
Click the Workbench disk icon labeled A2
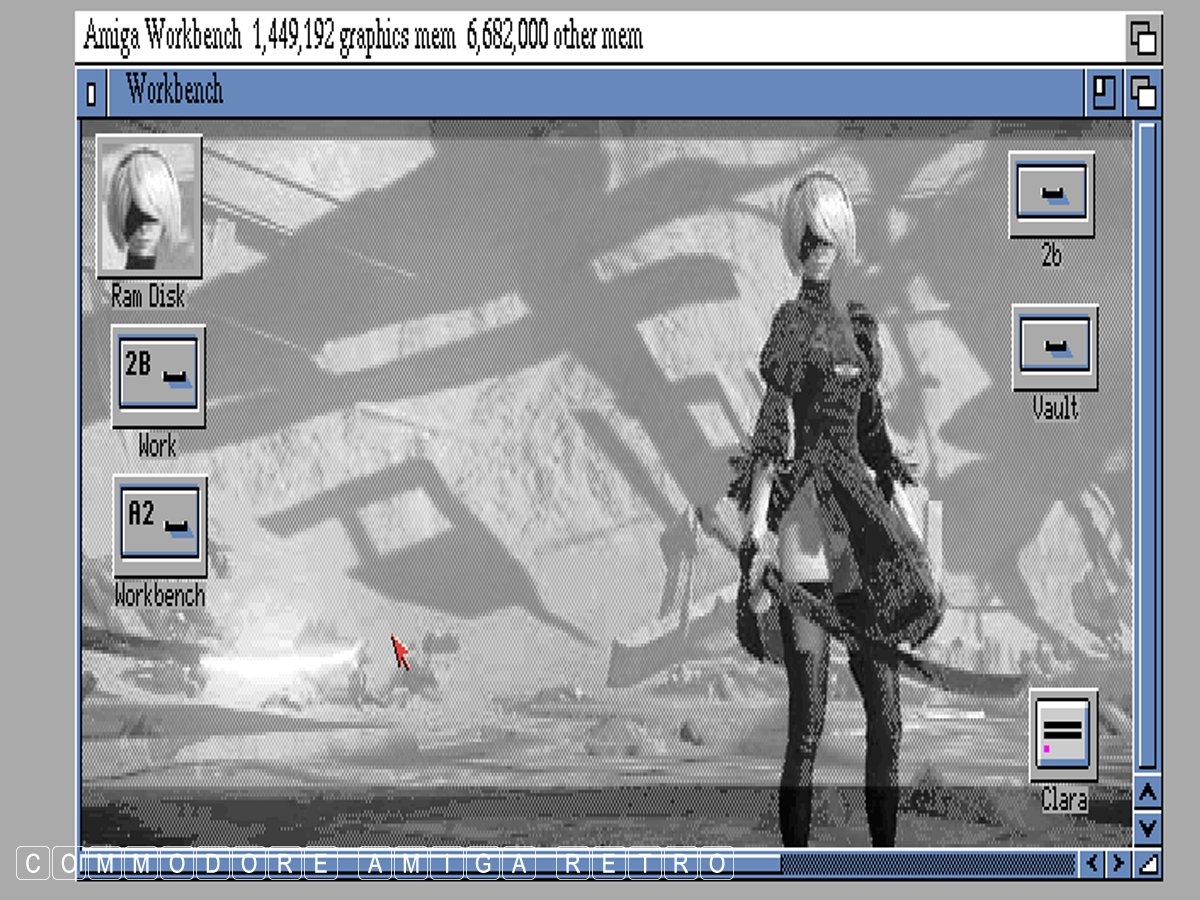(x=159, y=525)
